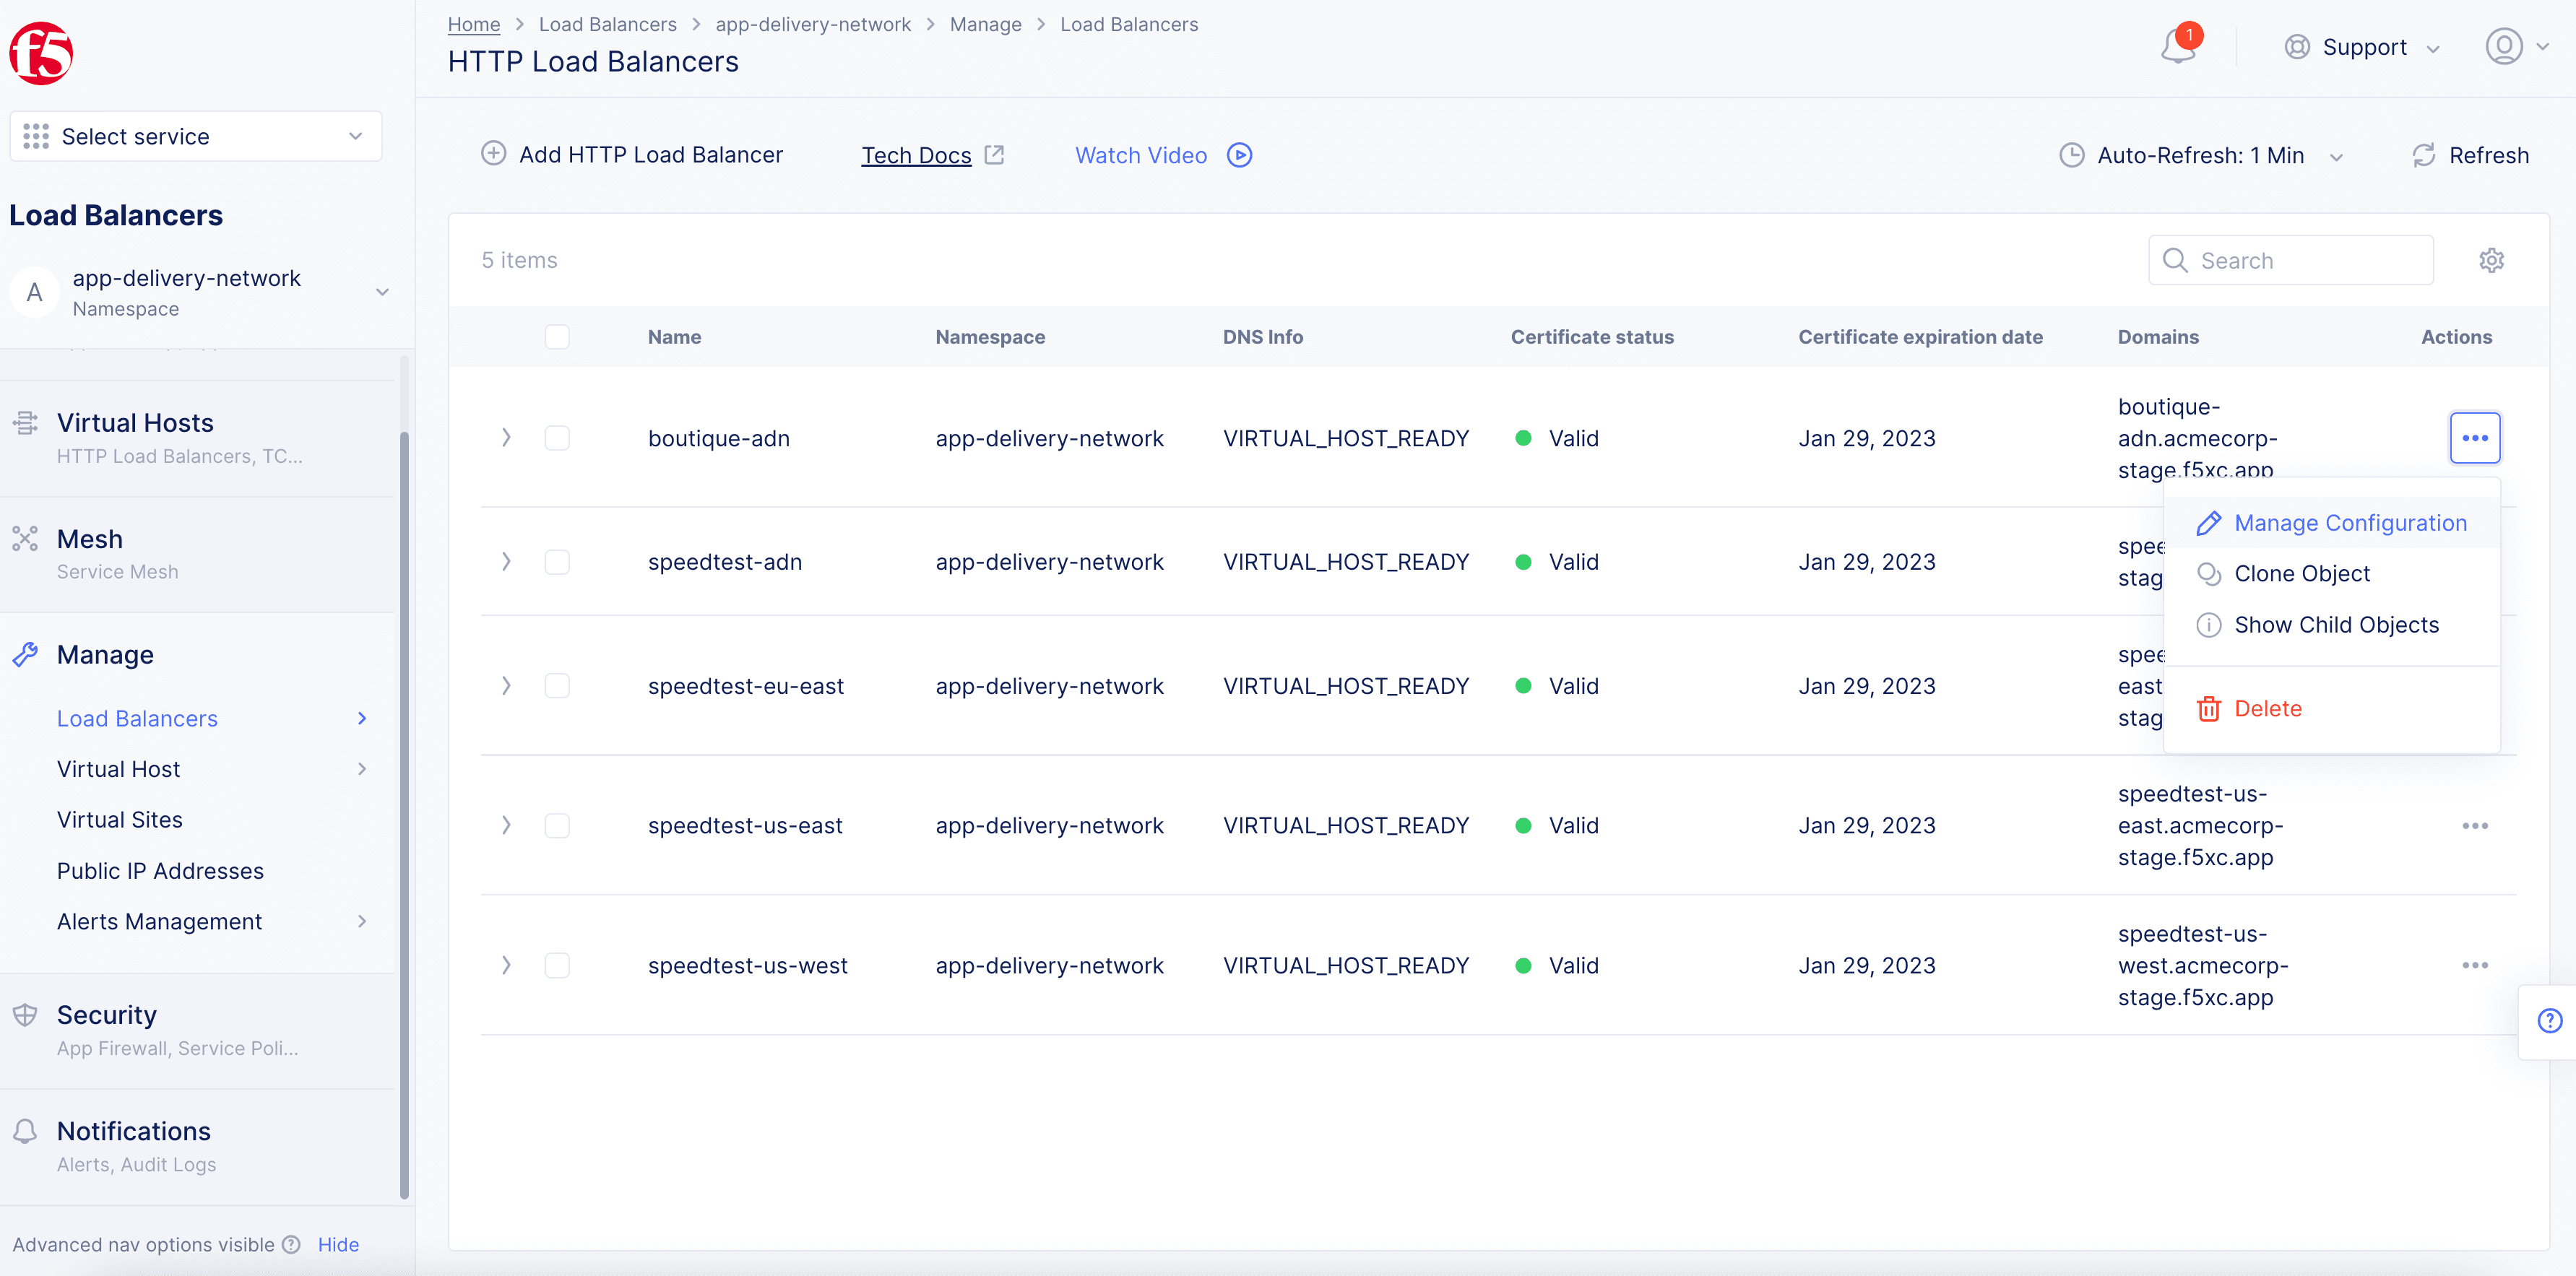The height and width of the screenshot is (1276, 2576).
Task: Click the search magnifier icon
Action: point(2175,260)
